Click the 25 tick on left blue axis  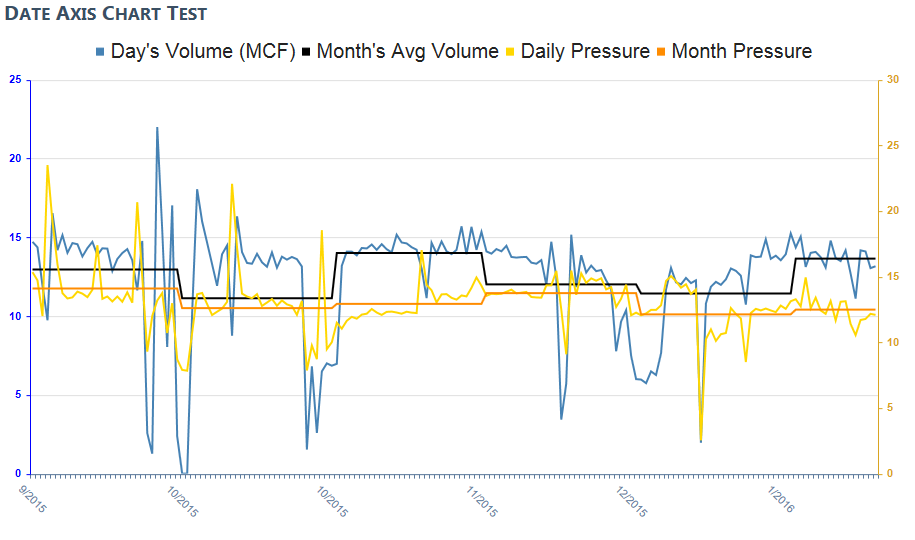pos(15,80)
